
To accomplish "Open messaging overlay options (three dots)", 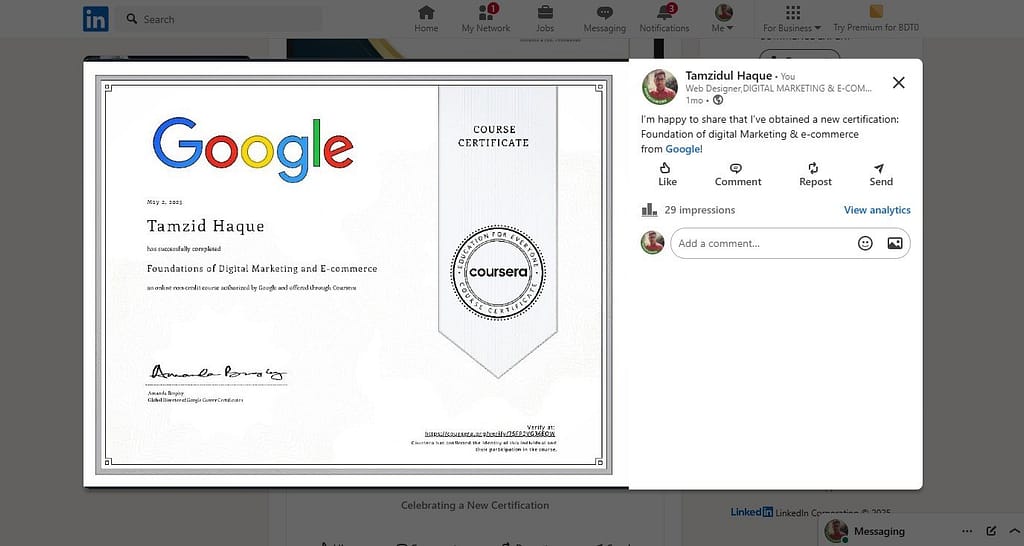I will pyautogui.click(x=967, y=531).
